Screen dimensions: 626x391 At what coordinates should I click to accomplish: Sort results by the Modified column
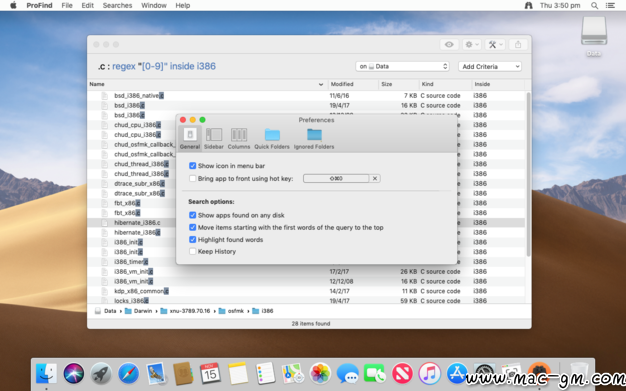tap(353, 84)
